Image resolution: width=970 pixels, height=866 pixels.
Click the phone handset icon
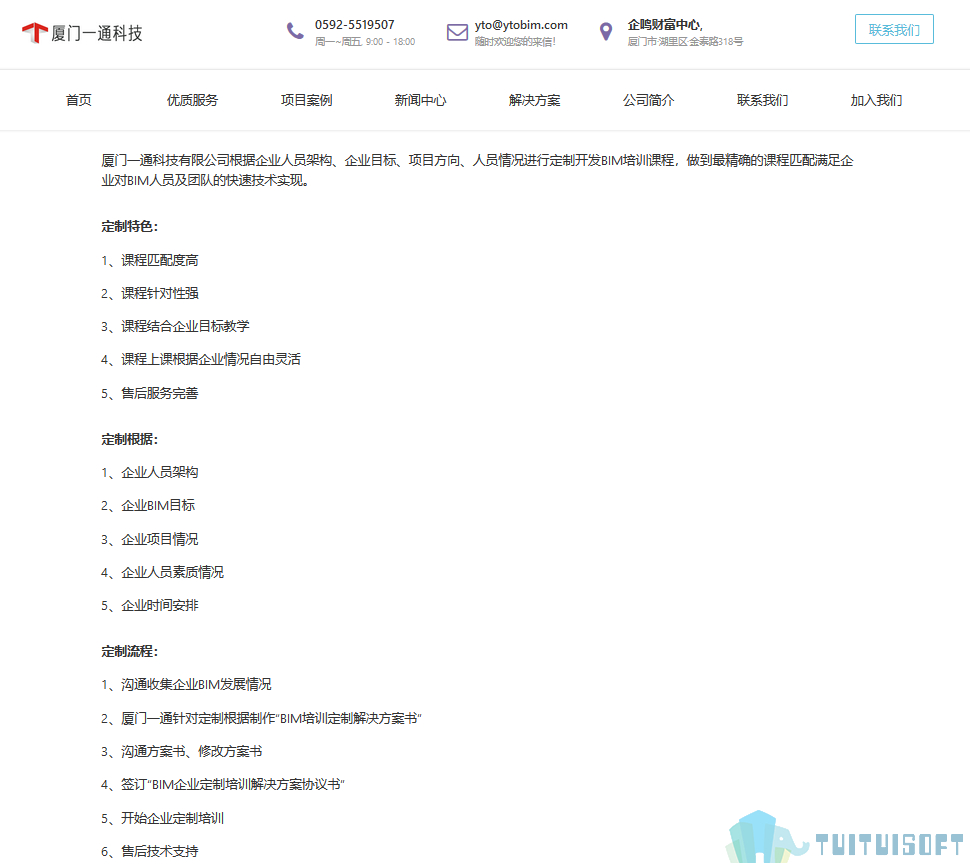point(295,30)
